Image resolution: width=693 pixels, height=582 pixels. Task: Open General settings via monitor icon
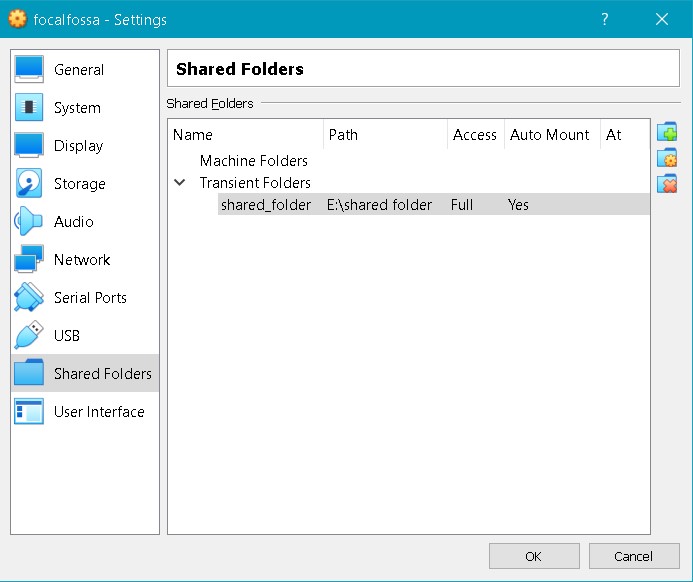(x=29, y=70)
